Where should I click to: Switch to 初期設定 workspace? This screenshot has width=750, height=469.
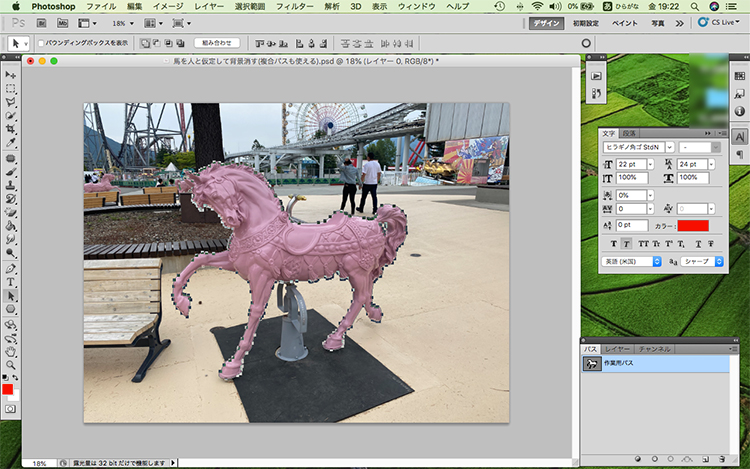pos(586,23)
